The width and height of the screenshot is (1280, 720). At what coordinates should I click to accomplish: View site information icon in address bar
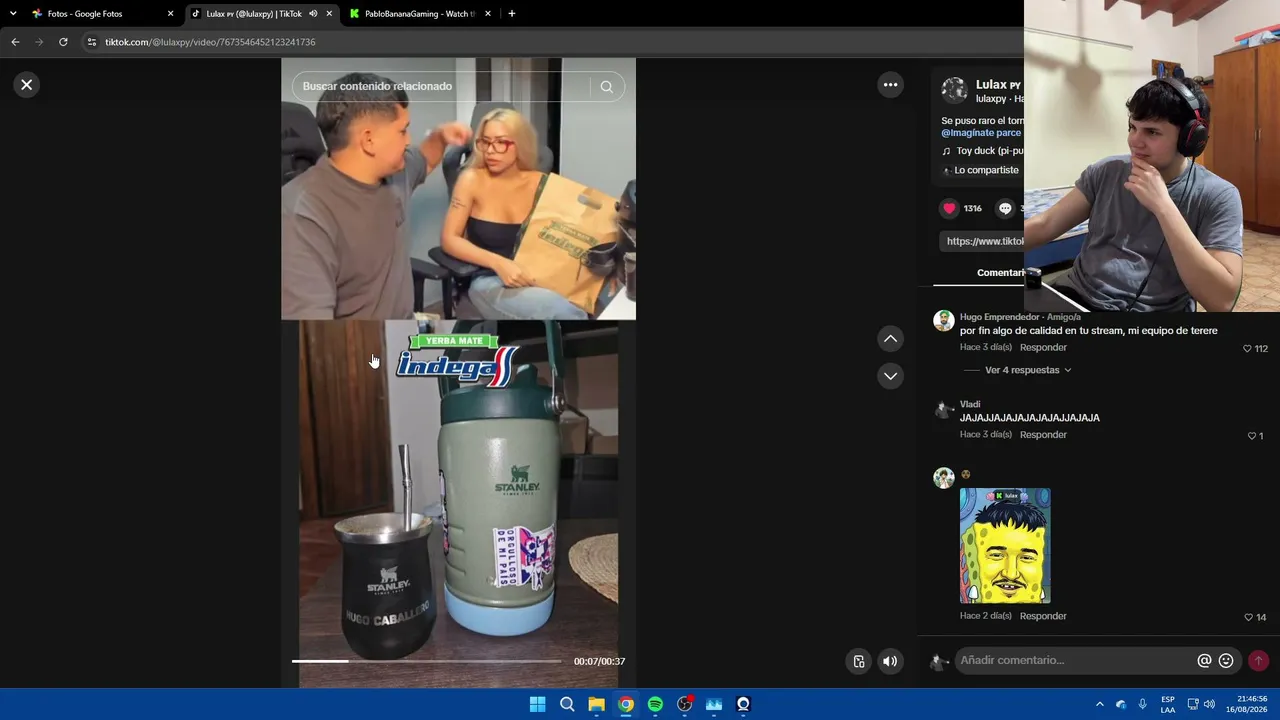pyautogui.click(x=92, y=42)
